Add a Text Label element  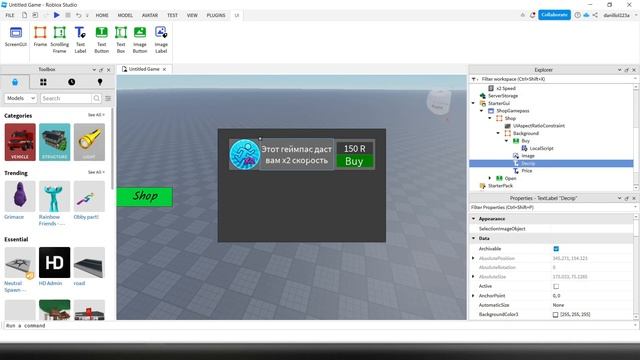point(80,40)
